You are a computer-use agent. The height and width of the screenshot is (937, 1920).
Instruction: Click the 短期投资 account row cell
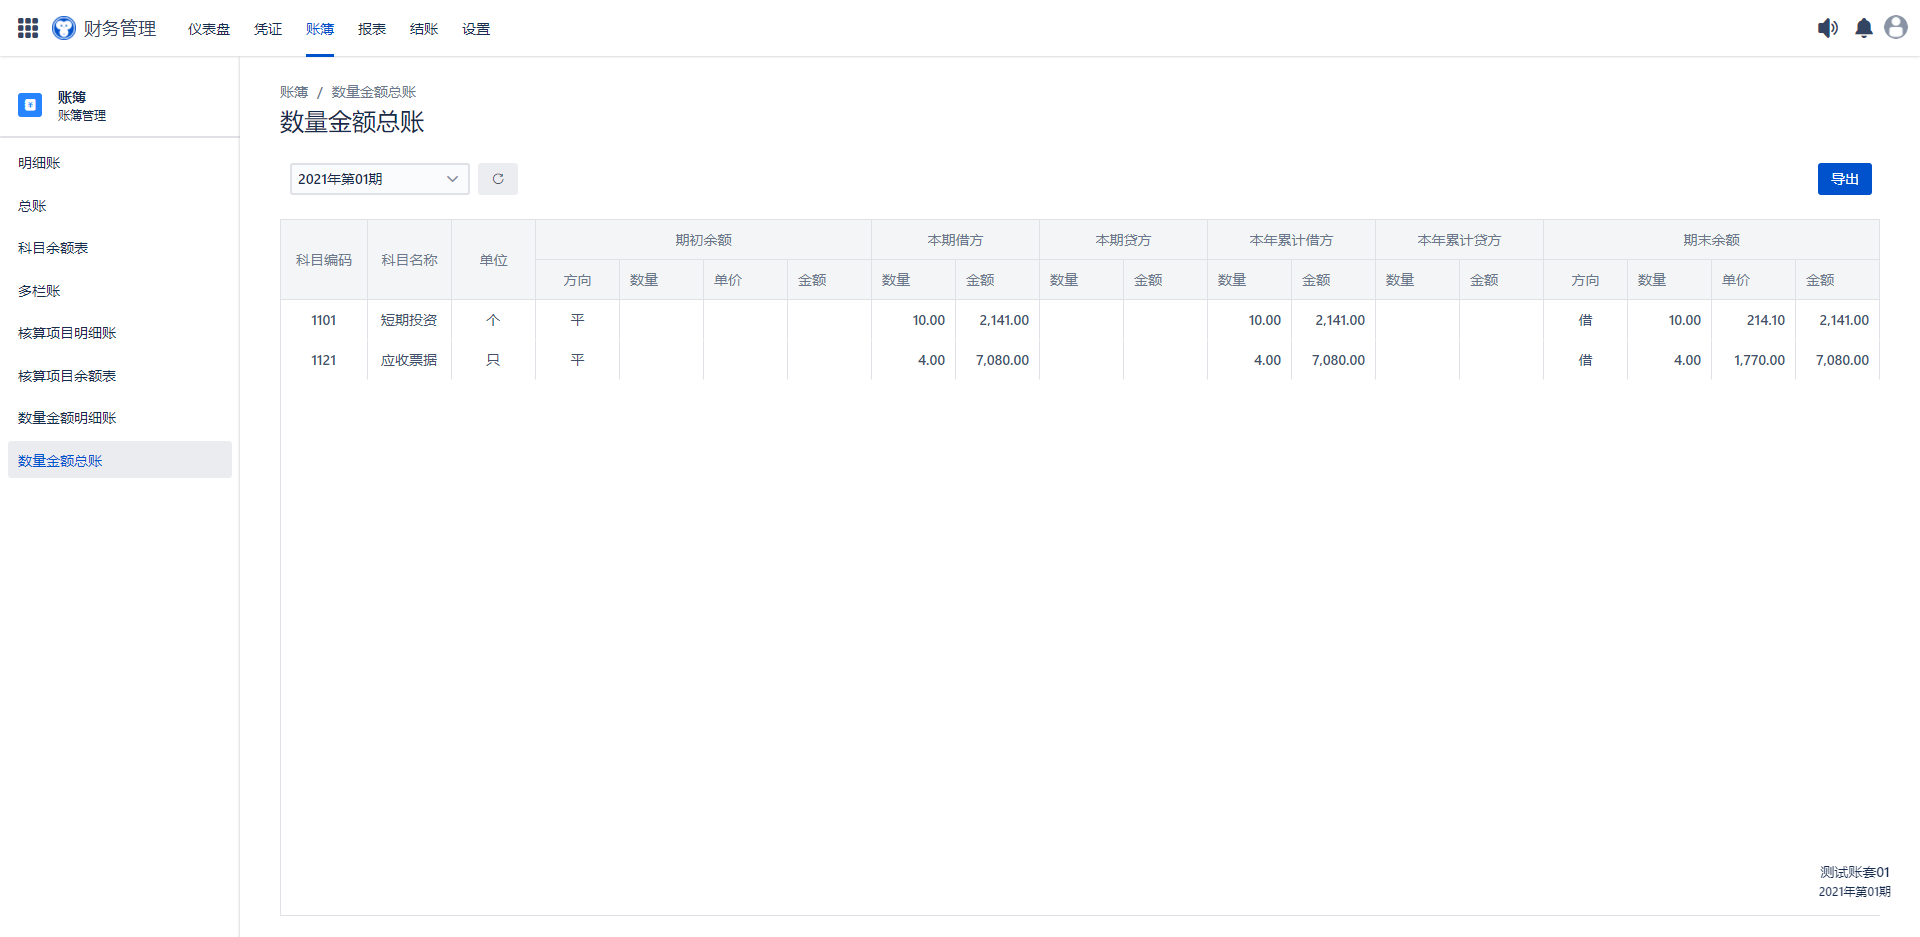click(409, 320)
